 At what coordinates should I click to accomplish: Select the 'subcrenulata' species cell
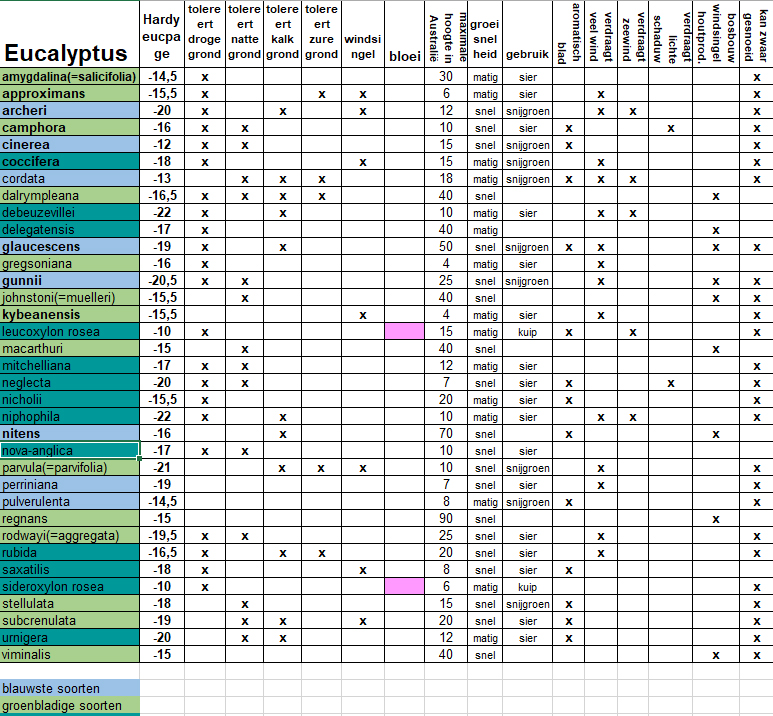pos(70,621)
